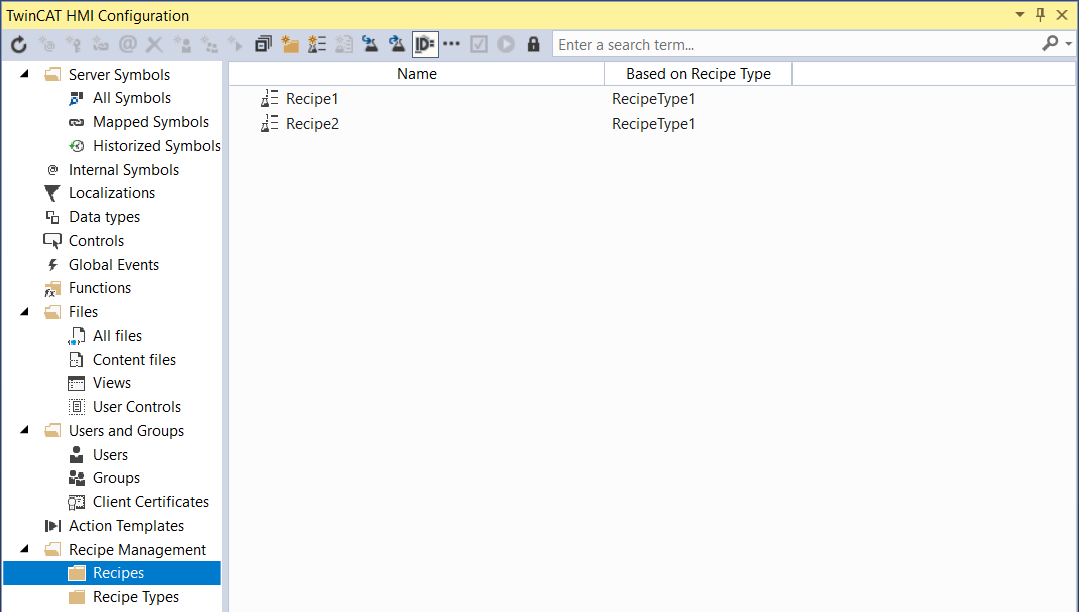Select All files under Files
The height and width of the screenshot is (612, 1079).
click(117, 336)
